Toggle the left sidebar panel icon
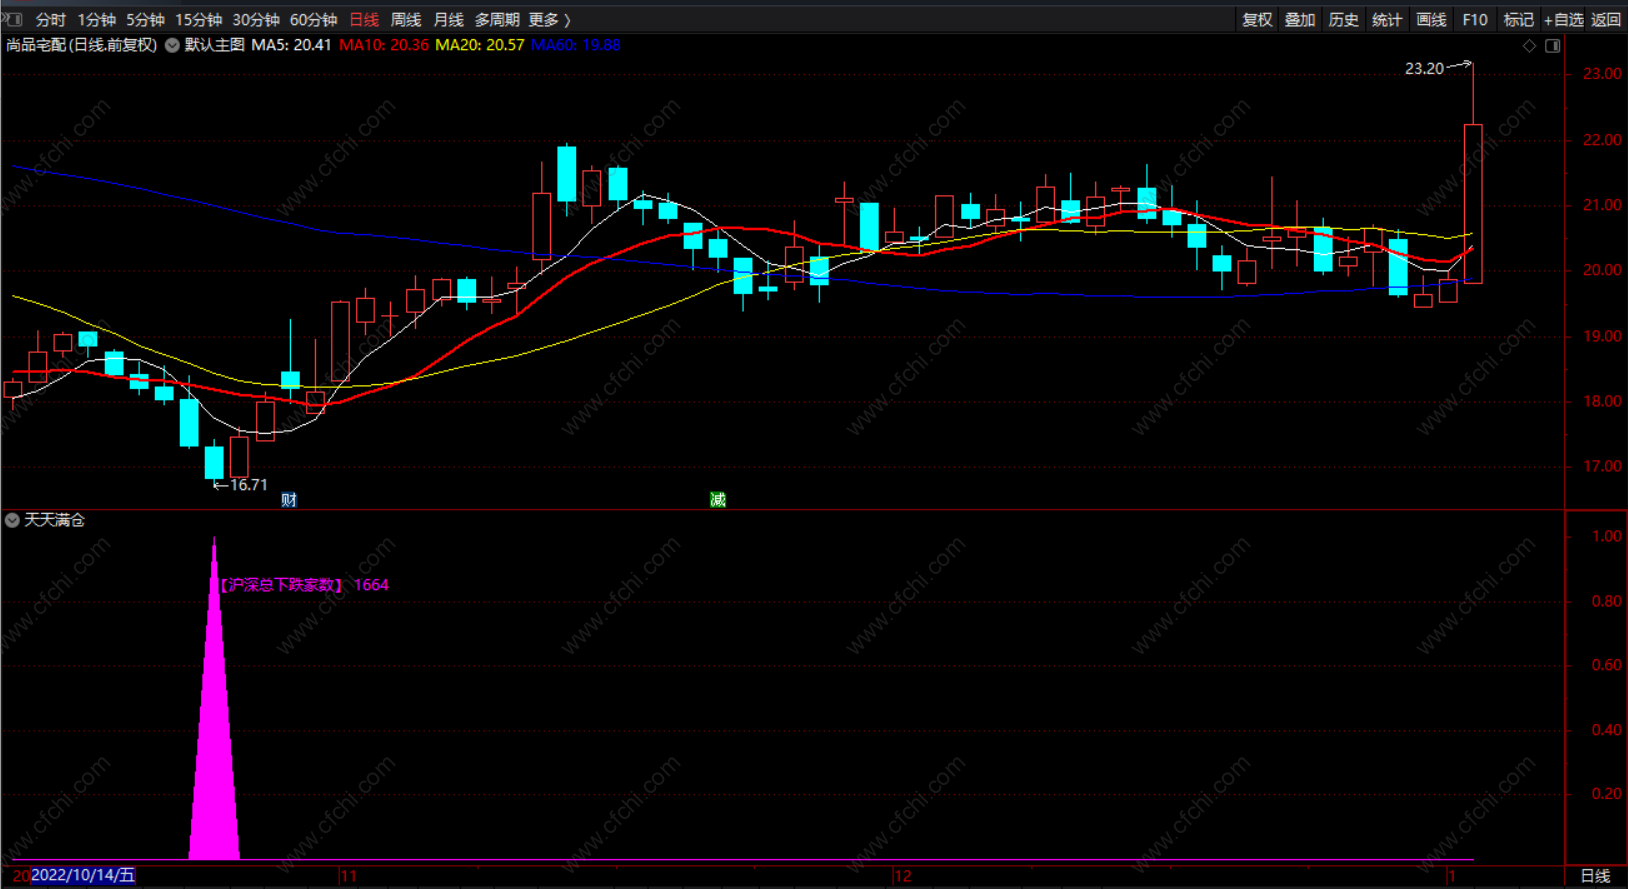 (14, 19)
